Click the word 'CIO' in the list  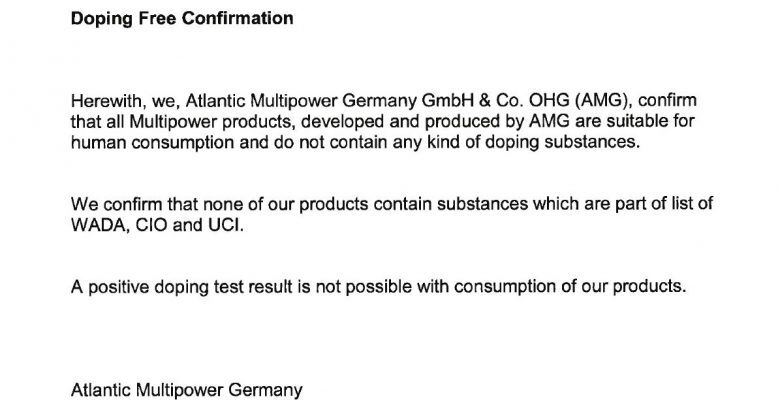click(152, 225)
